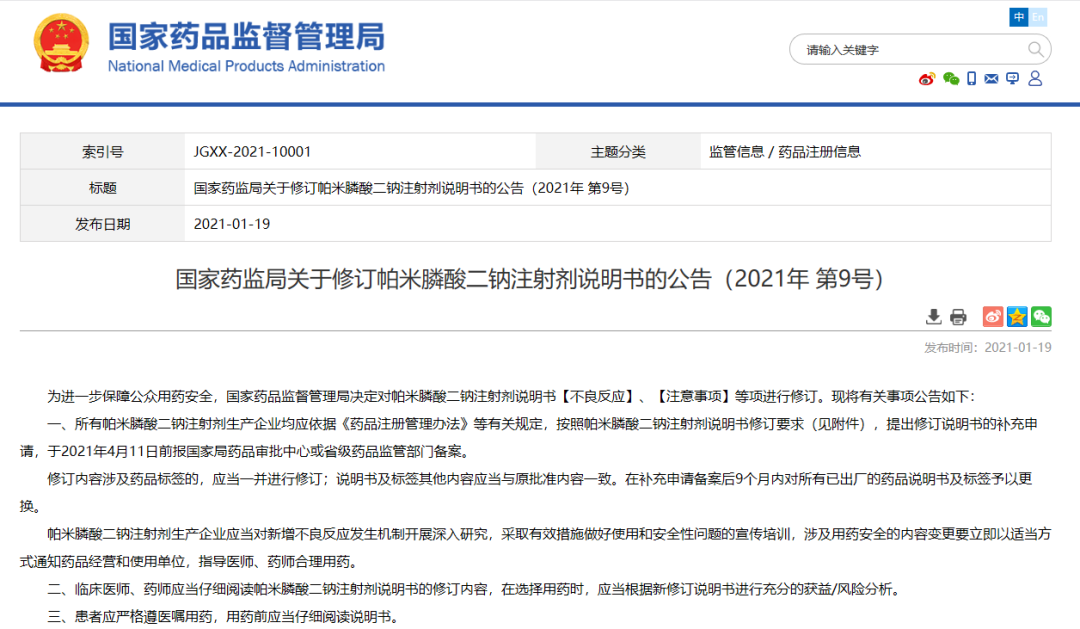Switch language to English 'En'

click(x=1038, y=17)
